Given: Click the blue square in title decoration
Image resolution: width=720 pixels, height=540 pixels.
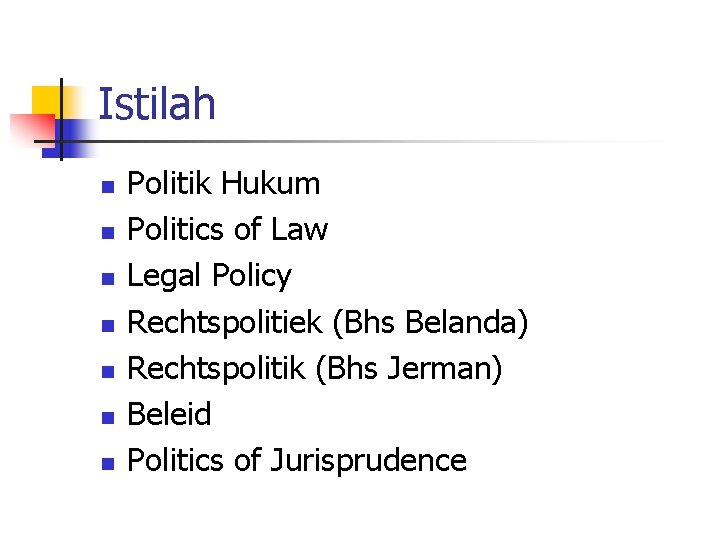Looking at the screenshot, I should pos(69,139).
